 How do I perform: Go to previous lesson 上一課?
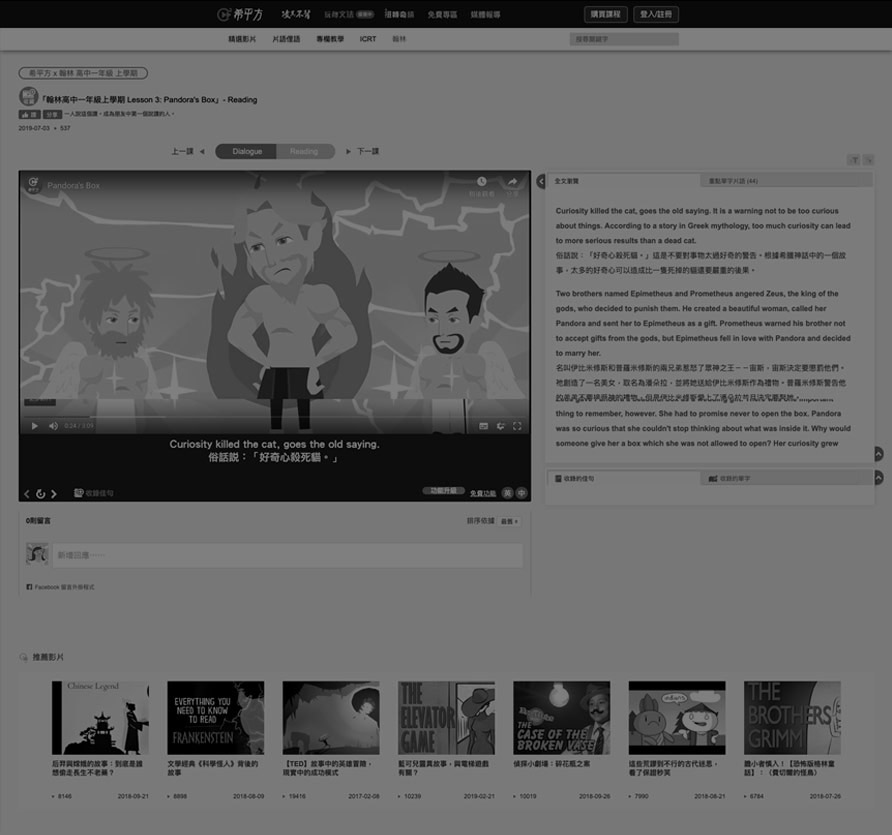coord(188,151)
